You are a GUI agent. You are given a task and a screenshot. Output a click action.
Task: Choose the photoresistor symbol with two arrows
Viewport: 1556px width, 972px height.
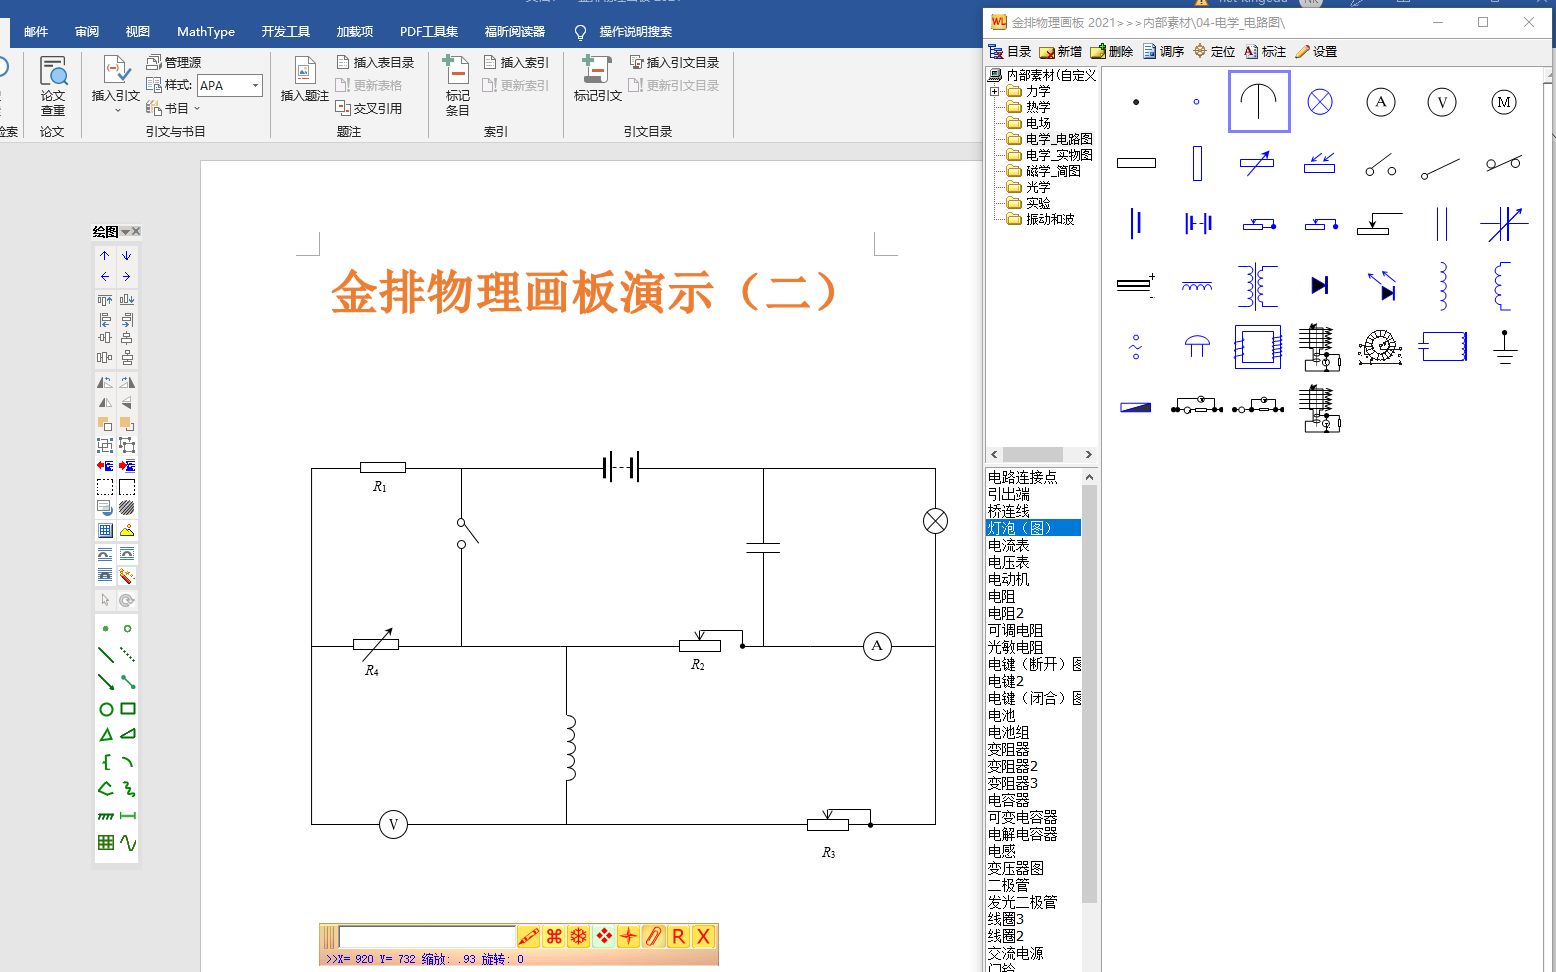pos(1320,163)
